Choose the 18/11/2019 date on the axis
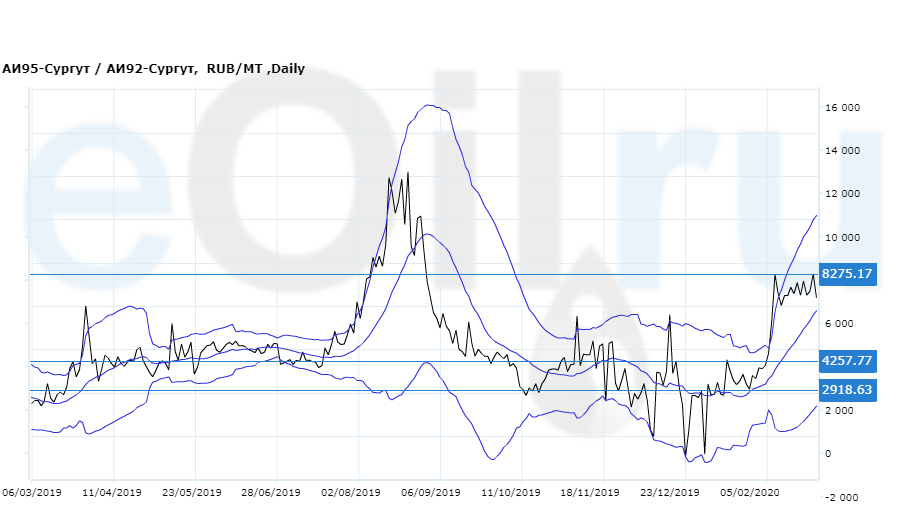Screen dimensions: 909x509 (590, 493)
